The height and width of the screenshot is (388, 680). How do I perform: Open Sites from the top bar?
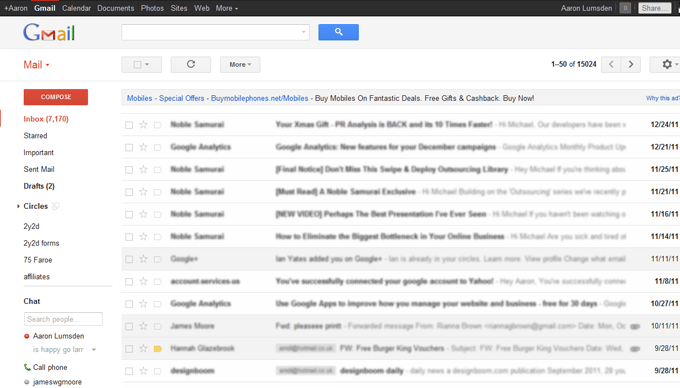click(179, 8)
